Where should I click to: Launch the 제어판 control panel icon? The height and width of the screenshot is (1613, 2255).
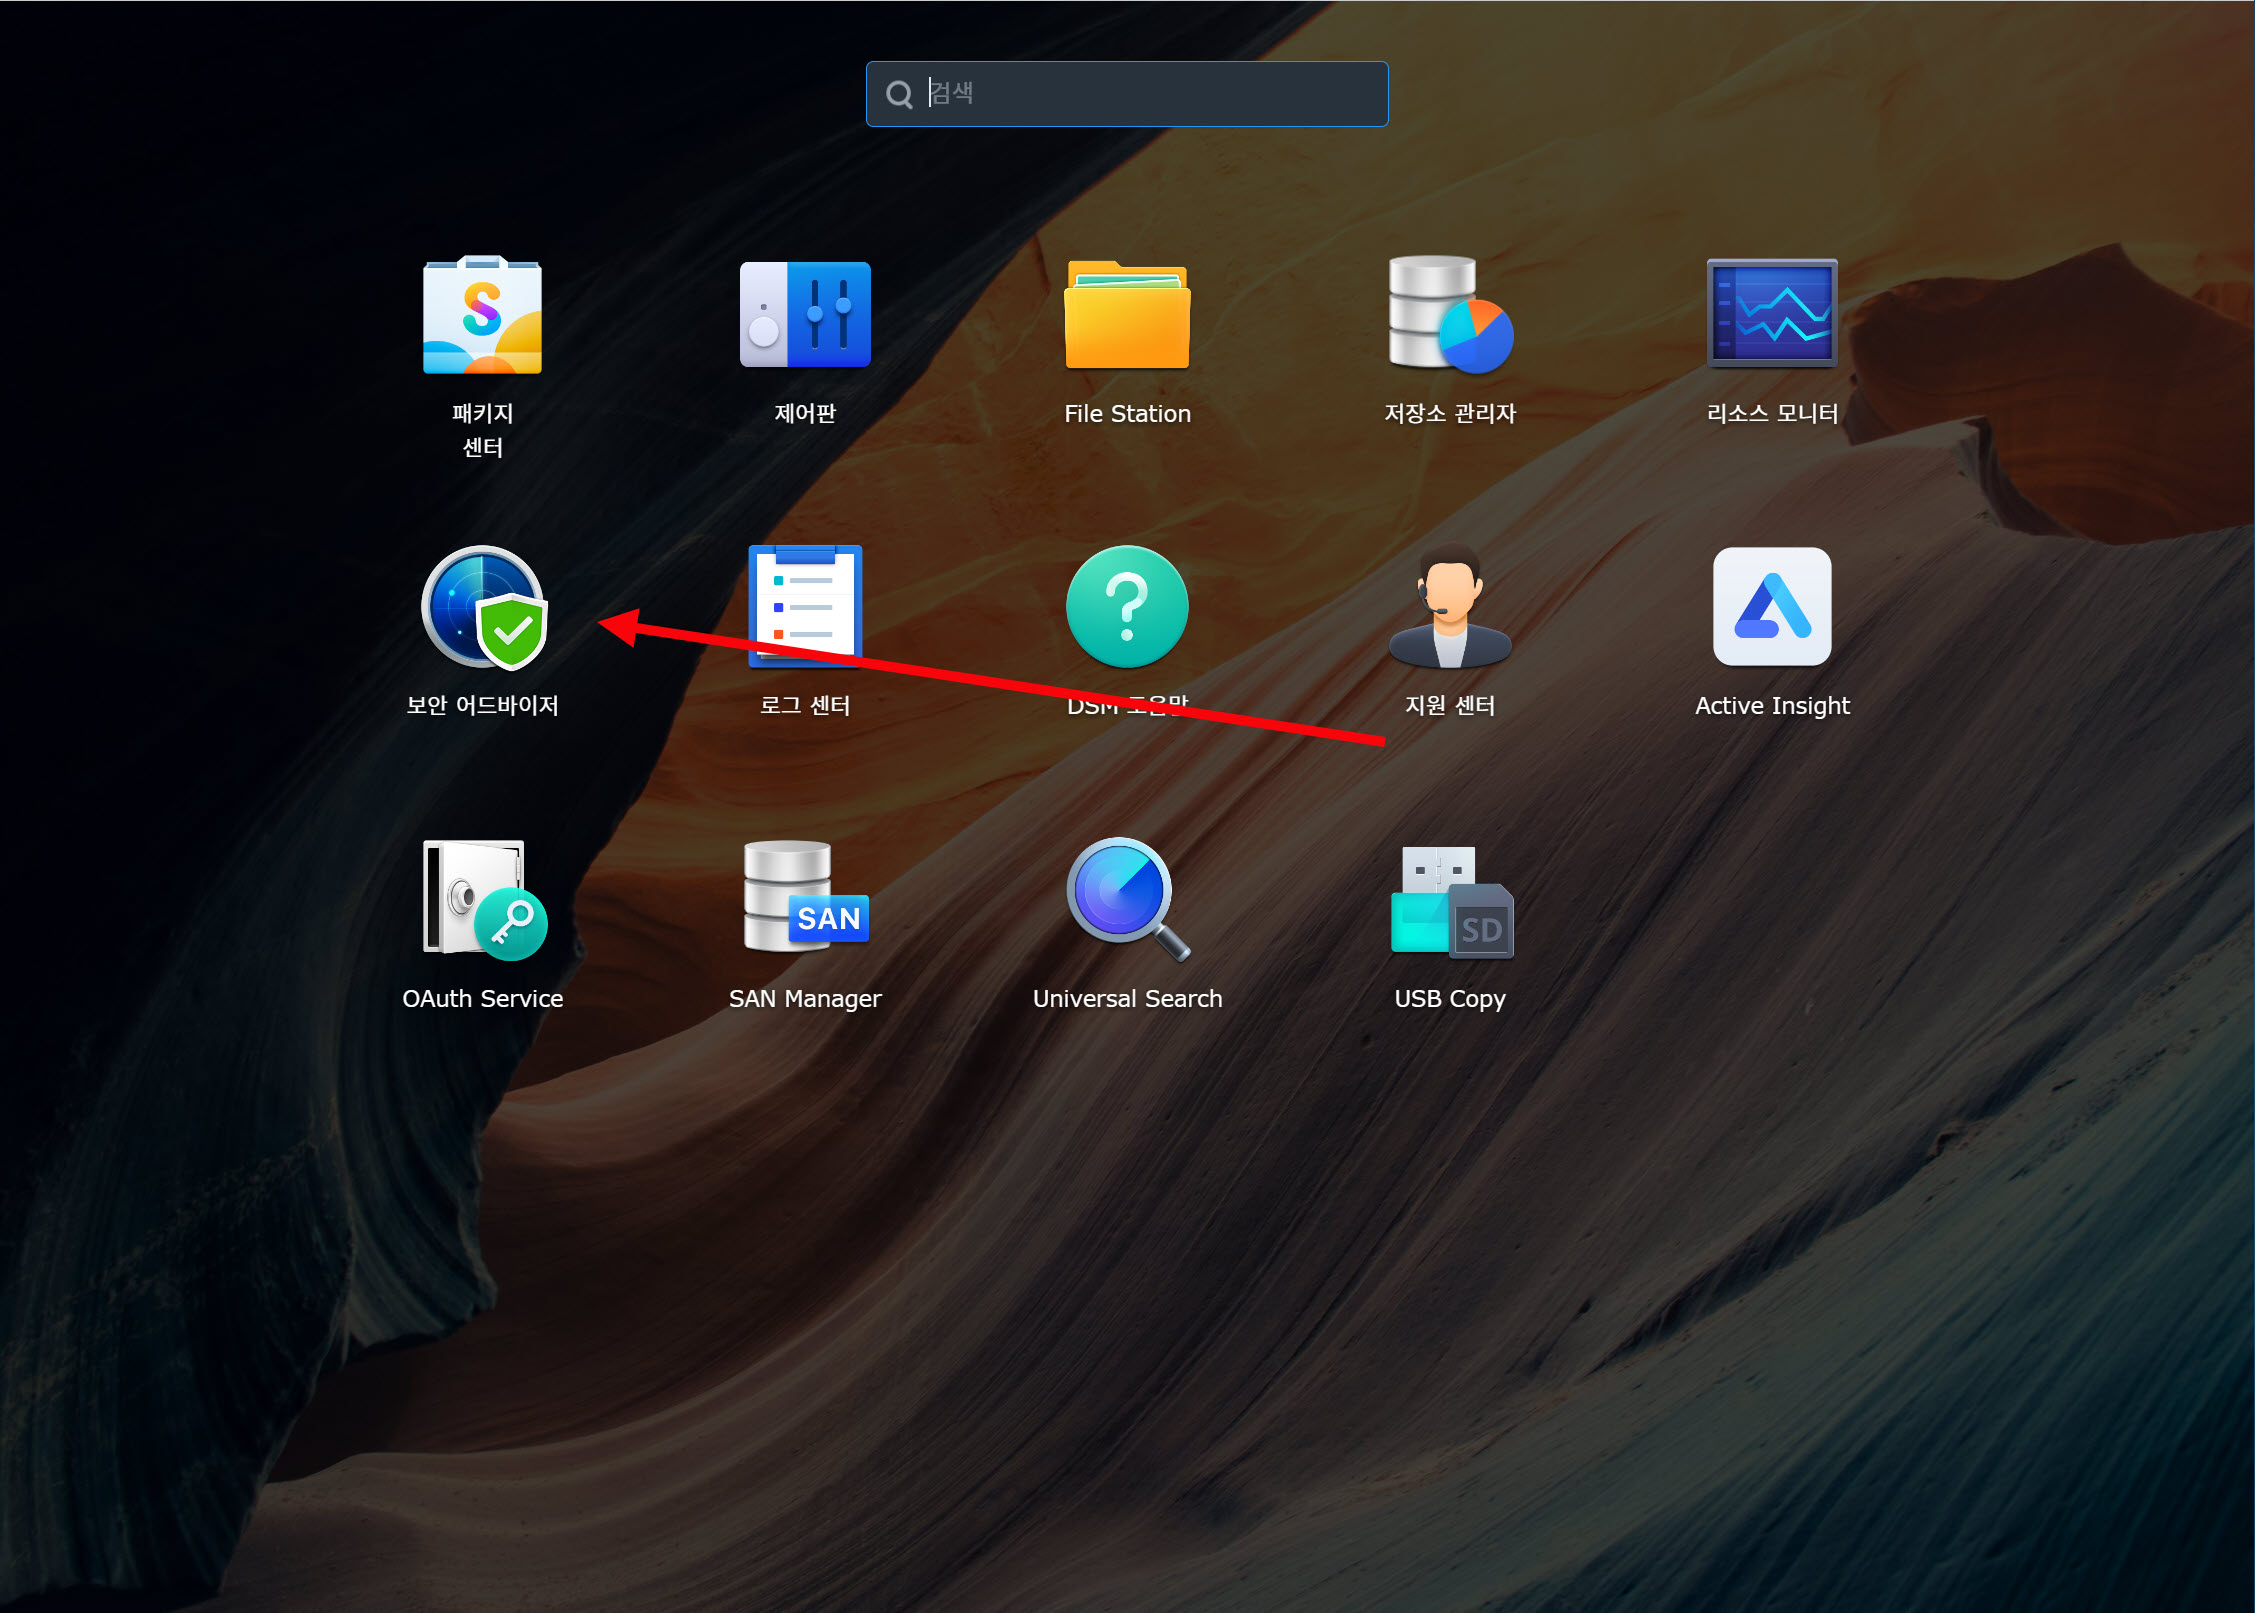click(805, 316)
